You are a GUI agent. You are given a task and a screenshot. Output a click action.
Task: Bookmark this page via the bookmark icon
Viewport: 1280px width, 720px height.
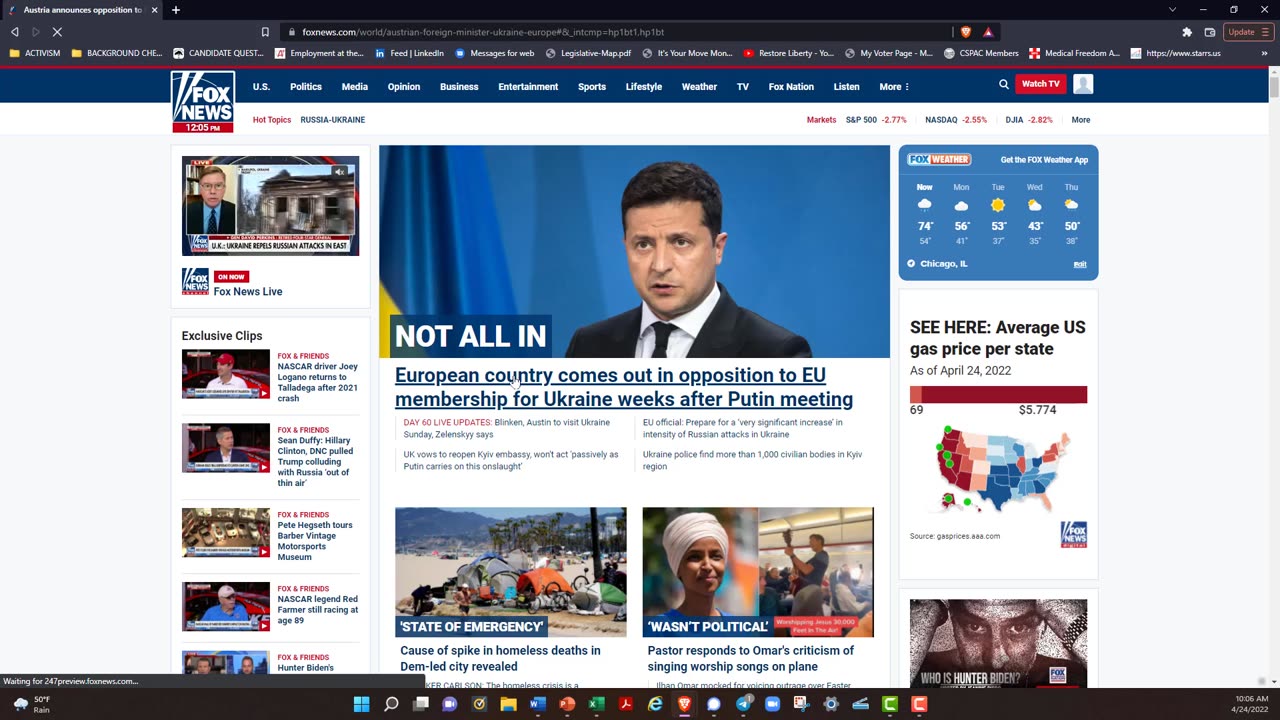click(265, 32)
